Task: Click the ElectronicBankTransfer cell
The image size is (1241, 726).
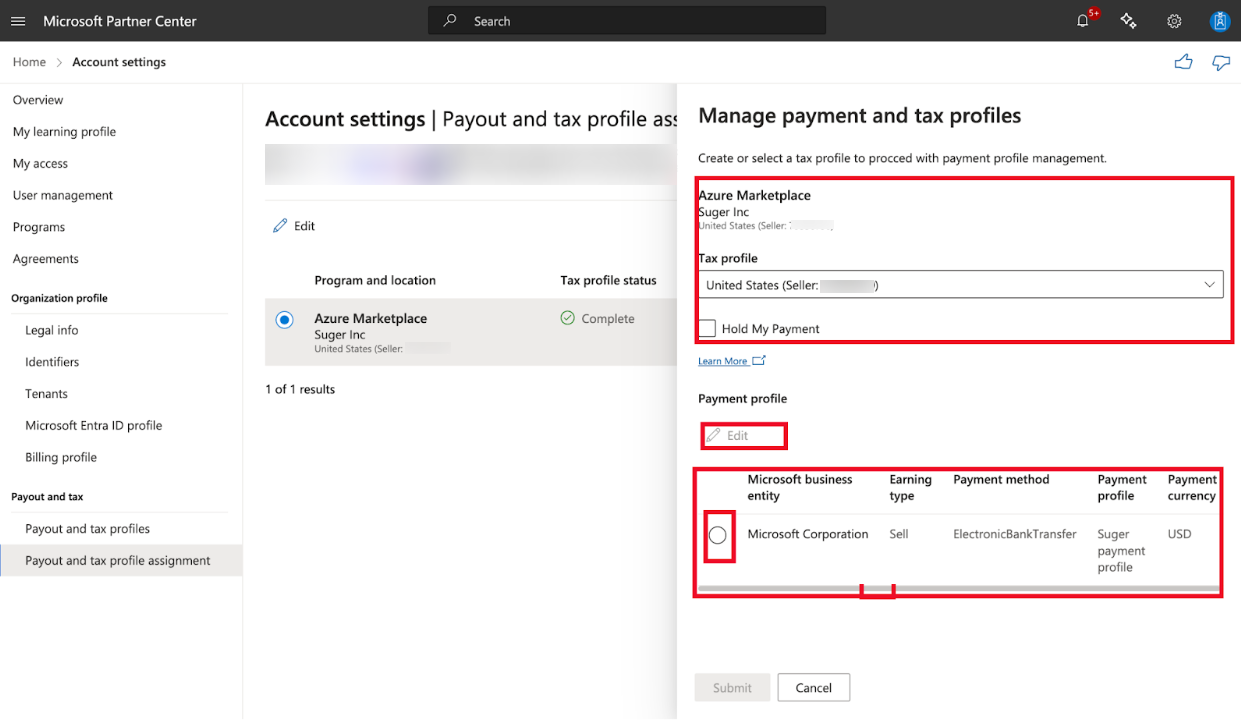Action: coord(1015,535)
